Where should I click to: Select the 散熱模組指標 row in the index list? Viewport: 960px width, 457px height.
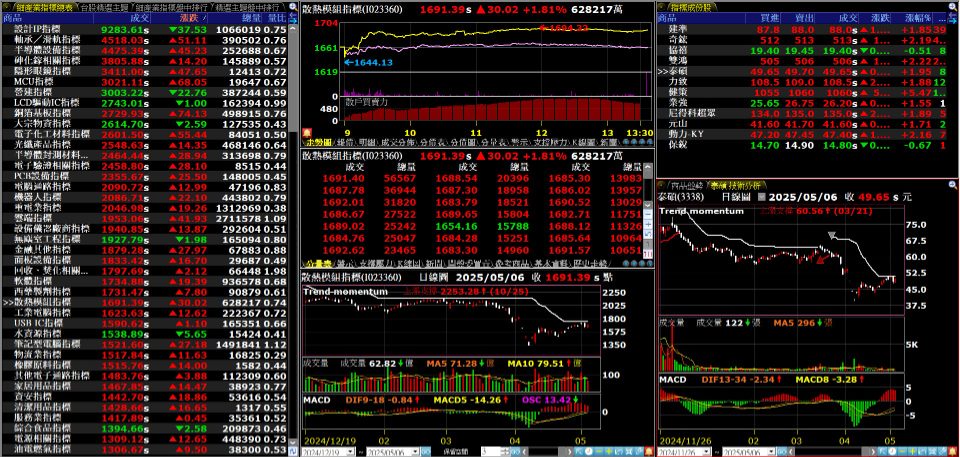pyautogui.click(x=144, y=303)
